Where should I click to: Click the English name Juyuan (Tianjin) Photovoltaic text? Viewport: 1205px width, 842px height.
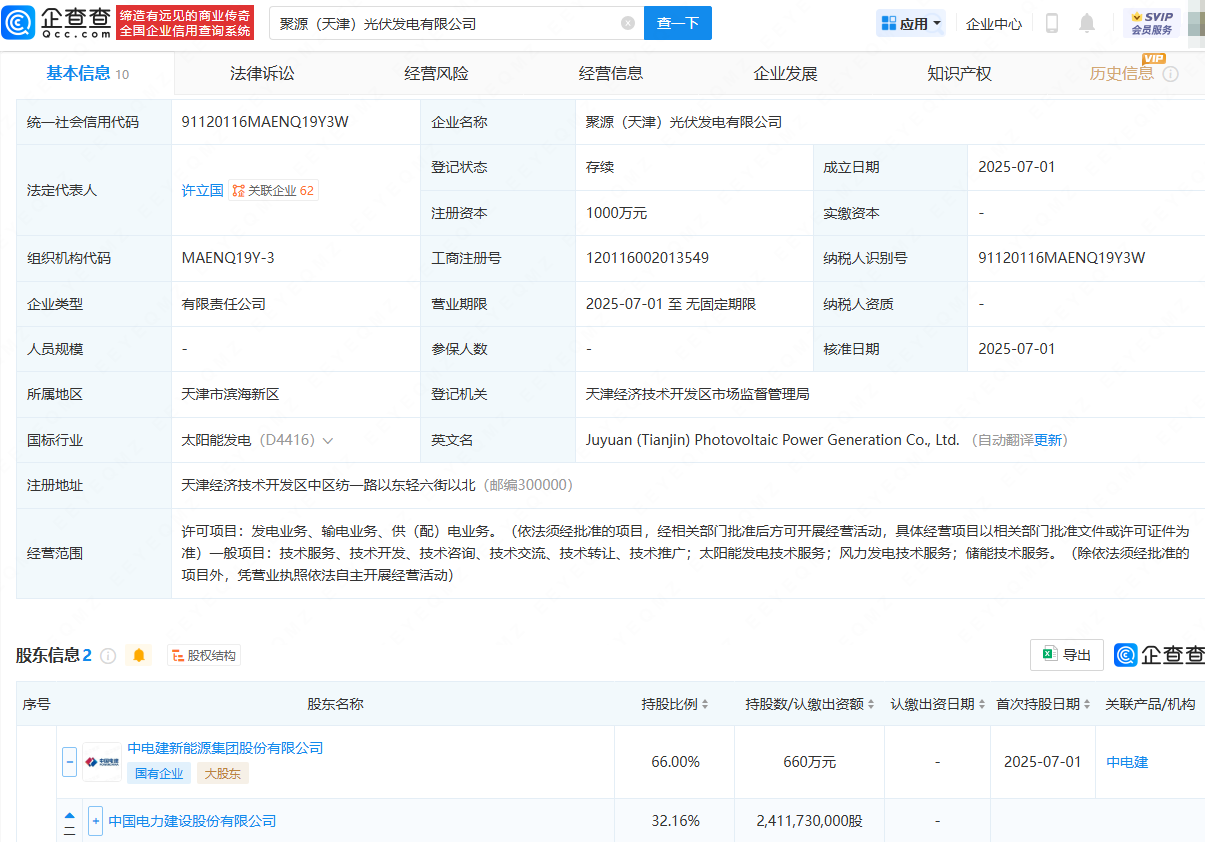[x=773, y=440]
